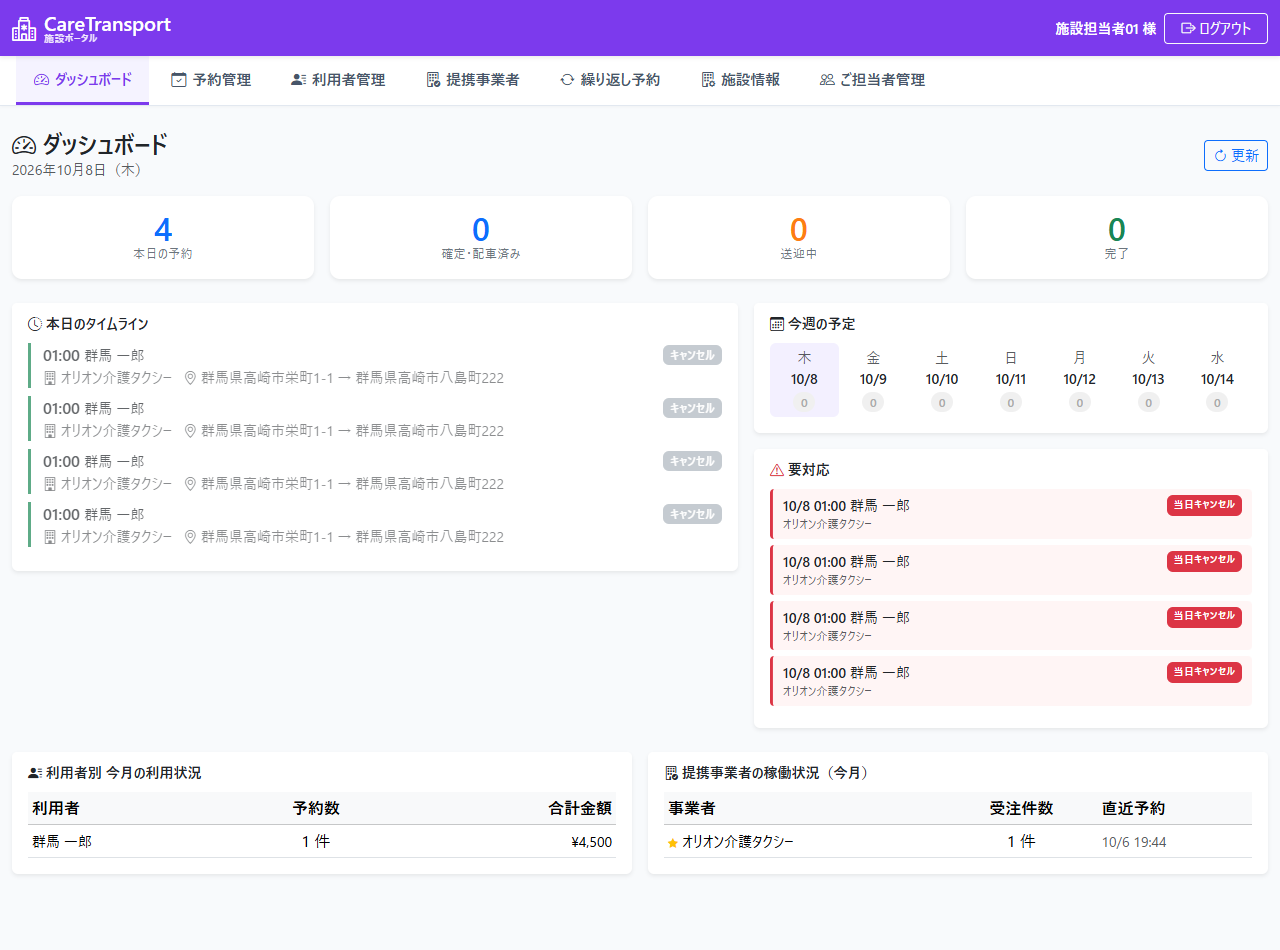Image resolution: width=1280 pixels, height=950 pixels.
Task: Click the date 2026年10月8日（木）under the title
Action: pos(80,170)
